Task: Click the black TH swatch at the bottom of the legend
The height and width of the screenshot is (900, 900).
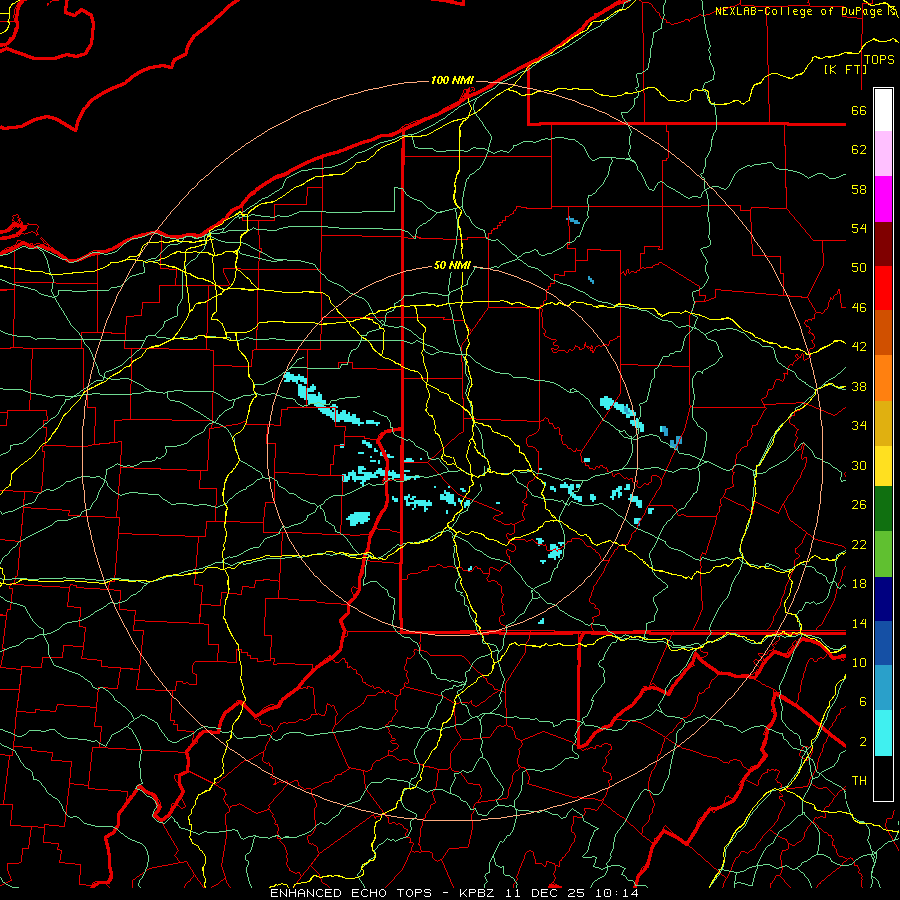Action: coord(883,778)
